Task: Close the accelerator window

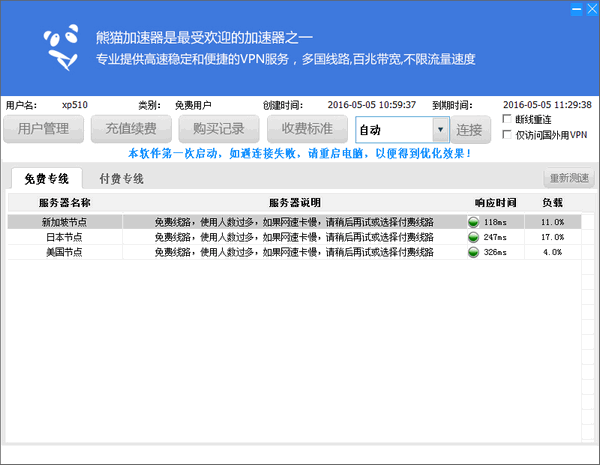Action: click(592, 9)
